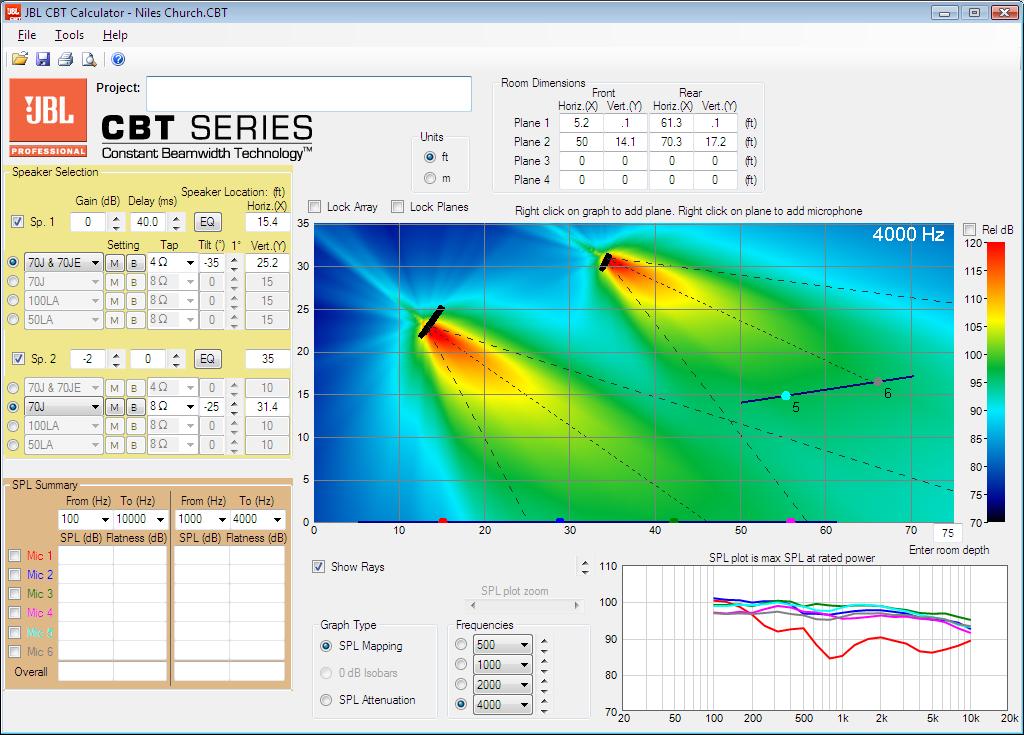Screen dimensions: 1024x735
Task: Open Sp. 1 tap 4 Ω dropdown
Action: (x=172, y=263)
